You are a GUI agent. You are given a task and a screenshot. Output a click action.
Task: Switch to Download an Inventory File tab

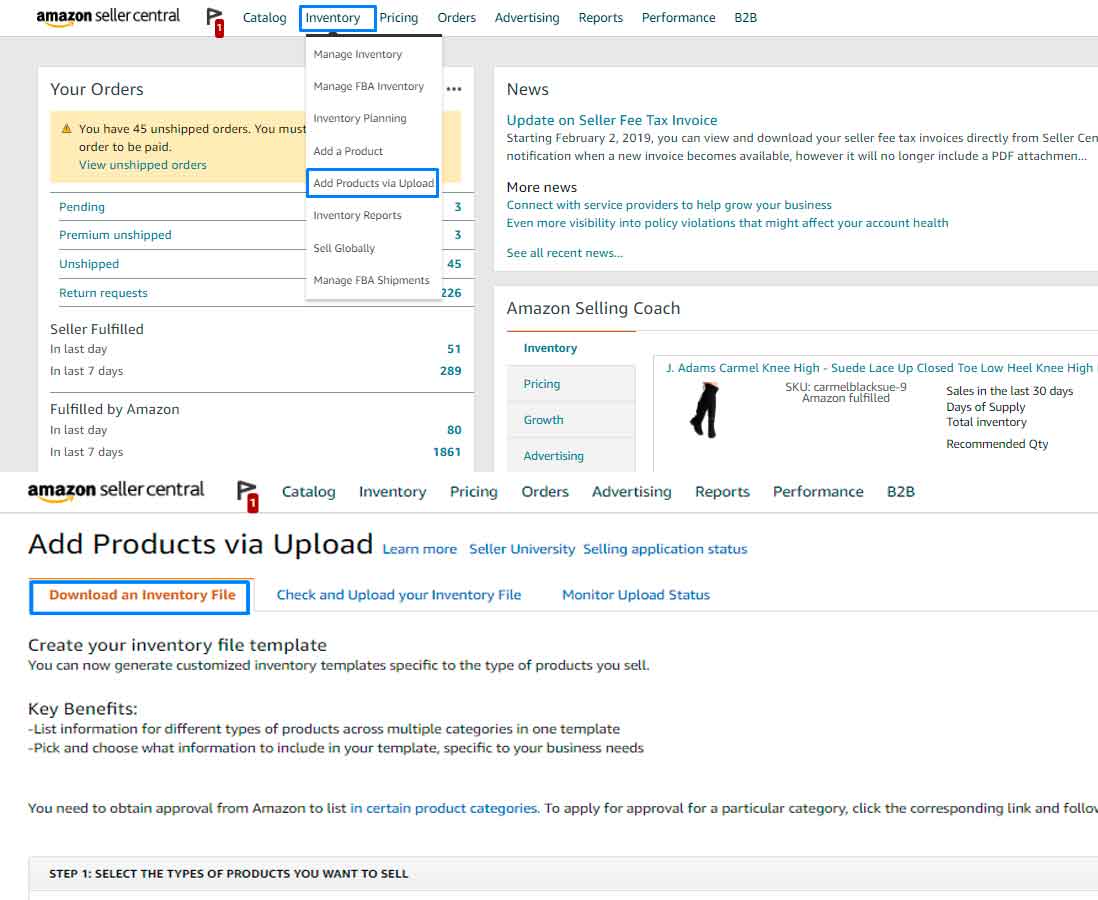[x=142, y=595]
